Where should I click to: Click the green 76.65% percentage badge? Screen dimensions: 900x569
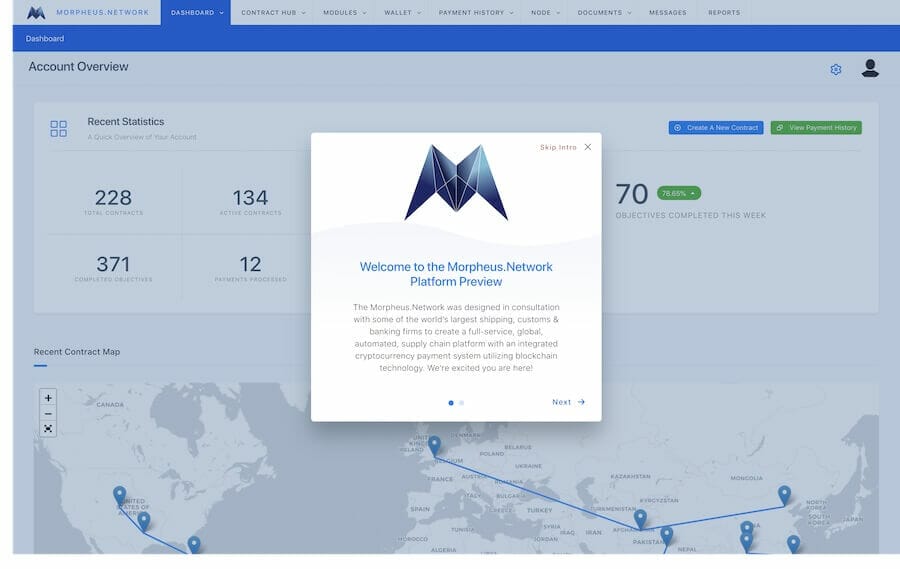tap(679, 193)
